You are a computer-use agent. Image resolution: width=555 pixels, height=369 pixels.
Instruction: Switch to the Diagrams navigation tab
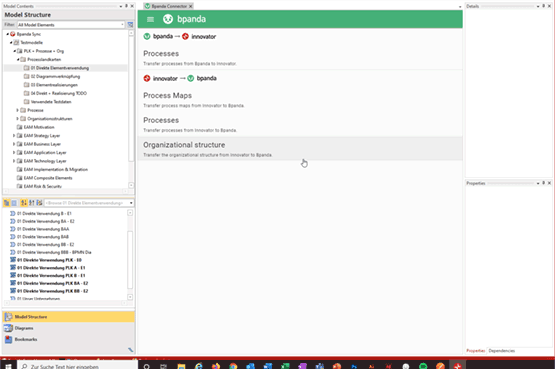click(68, 328)
